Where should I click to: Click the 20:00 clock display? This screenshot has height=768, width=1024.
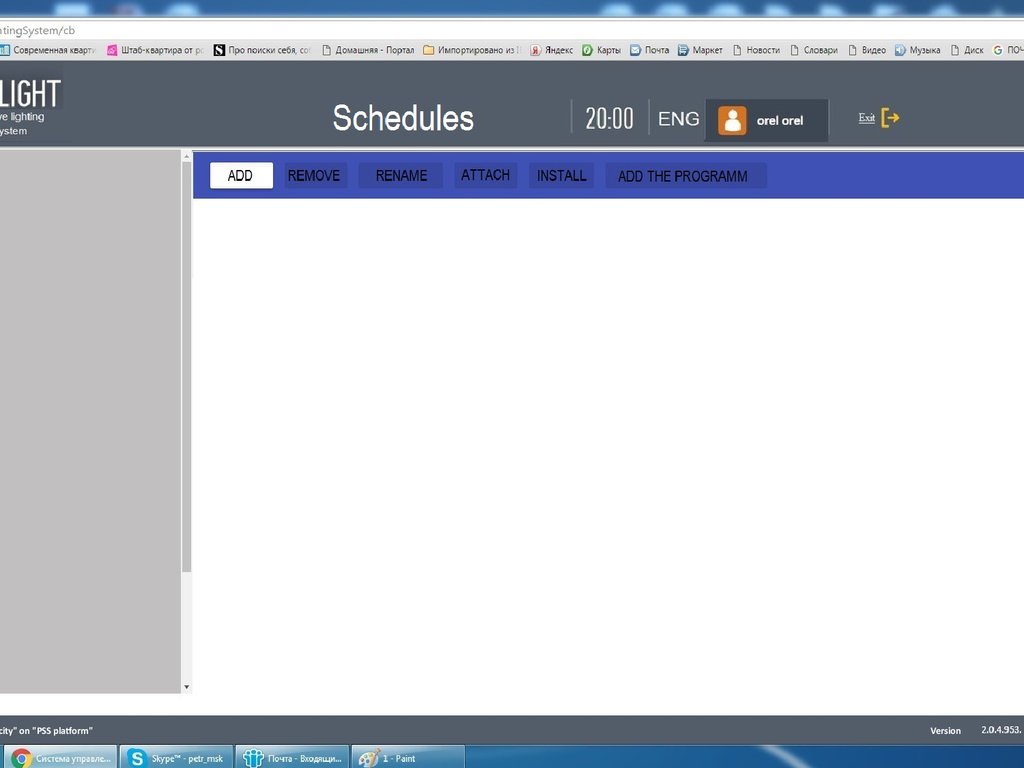(609, 119)
